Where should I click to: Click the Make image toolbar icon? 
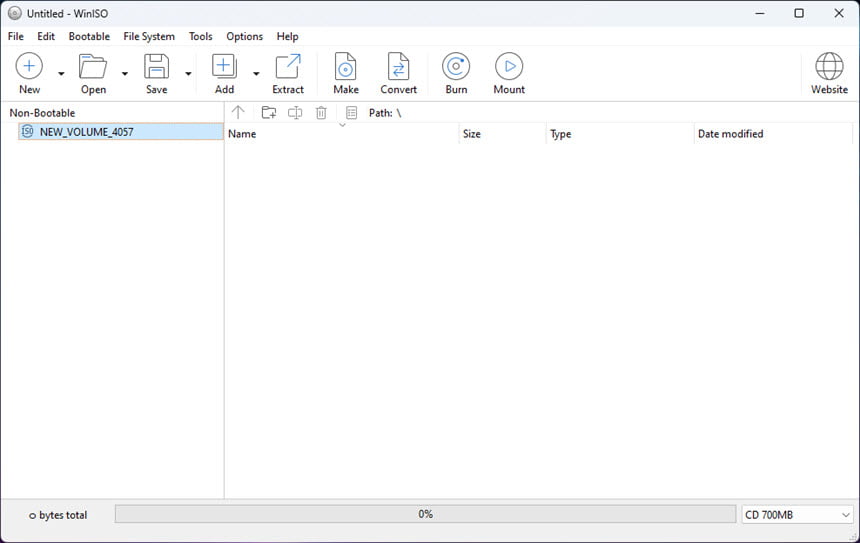tap(346, 66)
